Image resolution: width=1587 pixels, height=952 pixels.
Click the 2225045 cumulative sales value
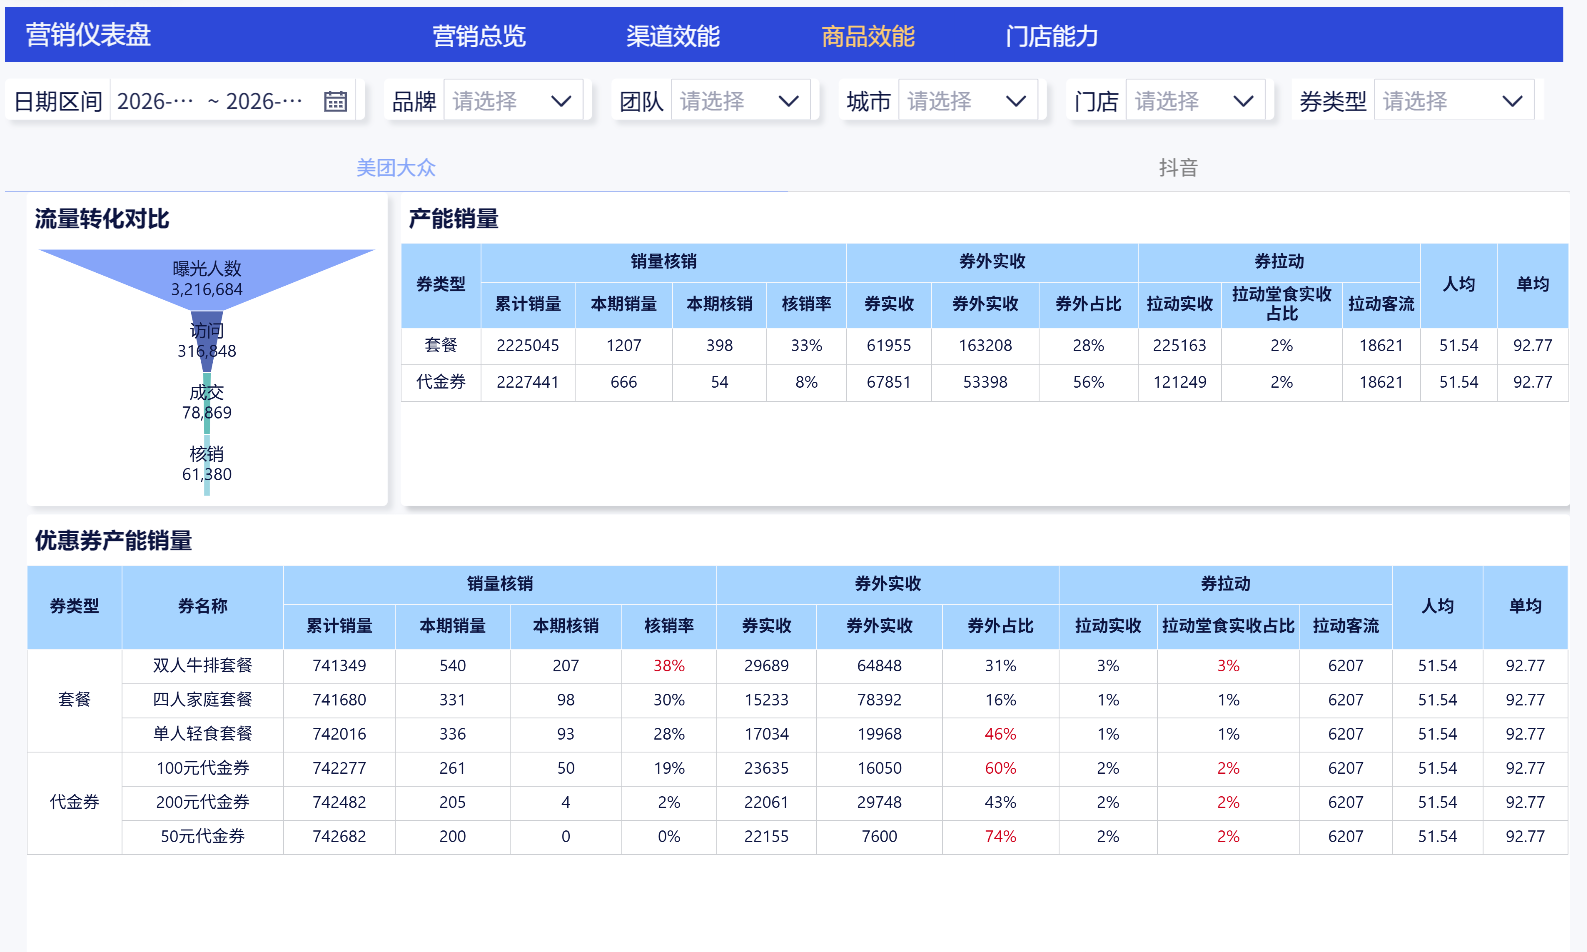tap(528, 345)
